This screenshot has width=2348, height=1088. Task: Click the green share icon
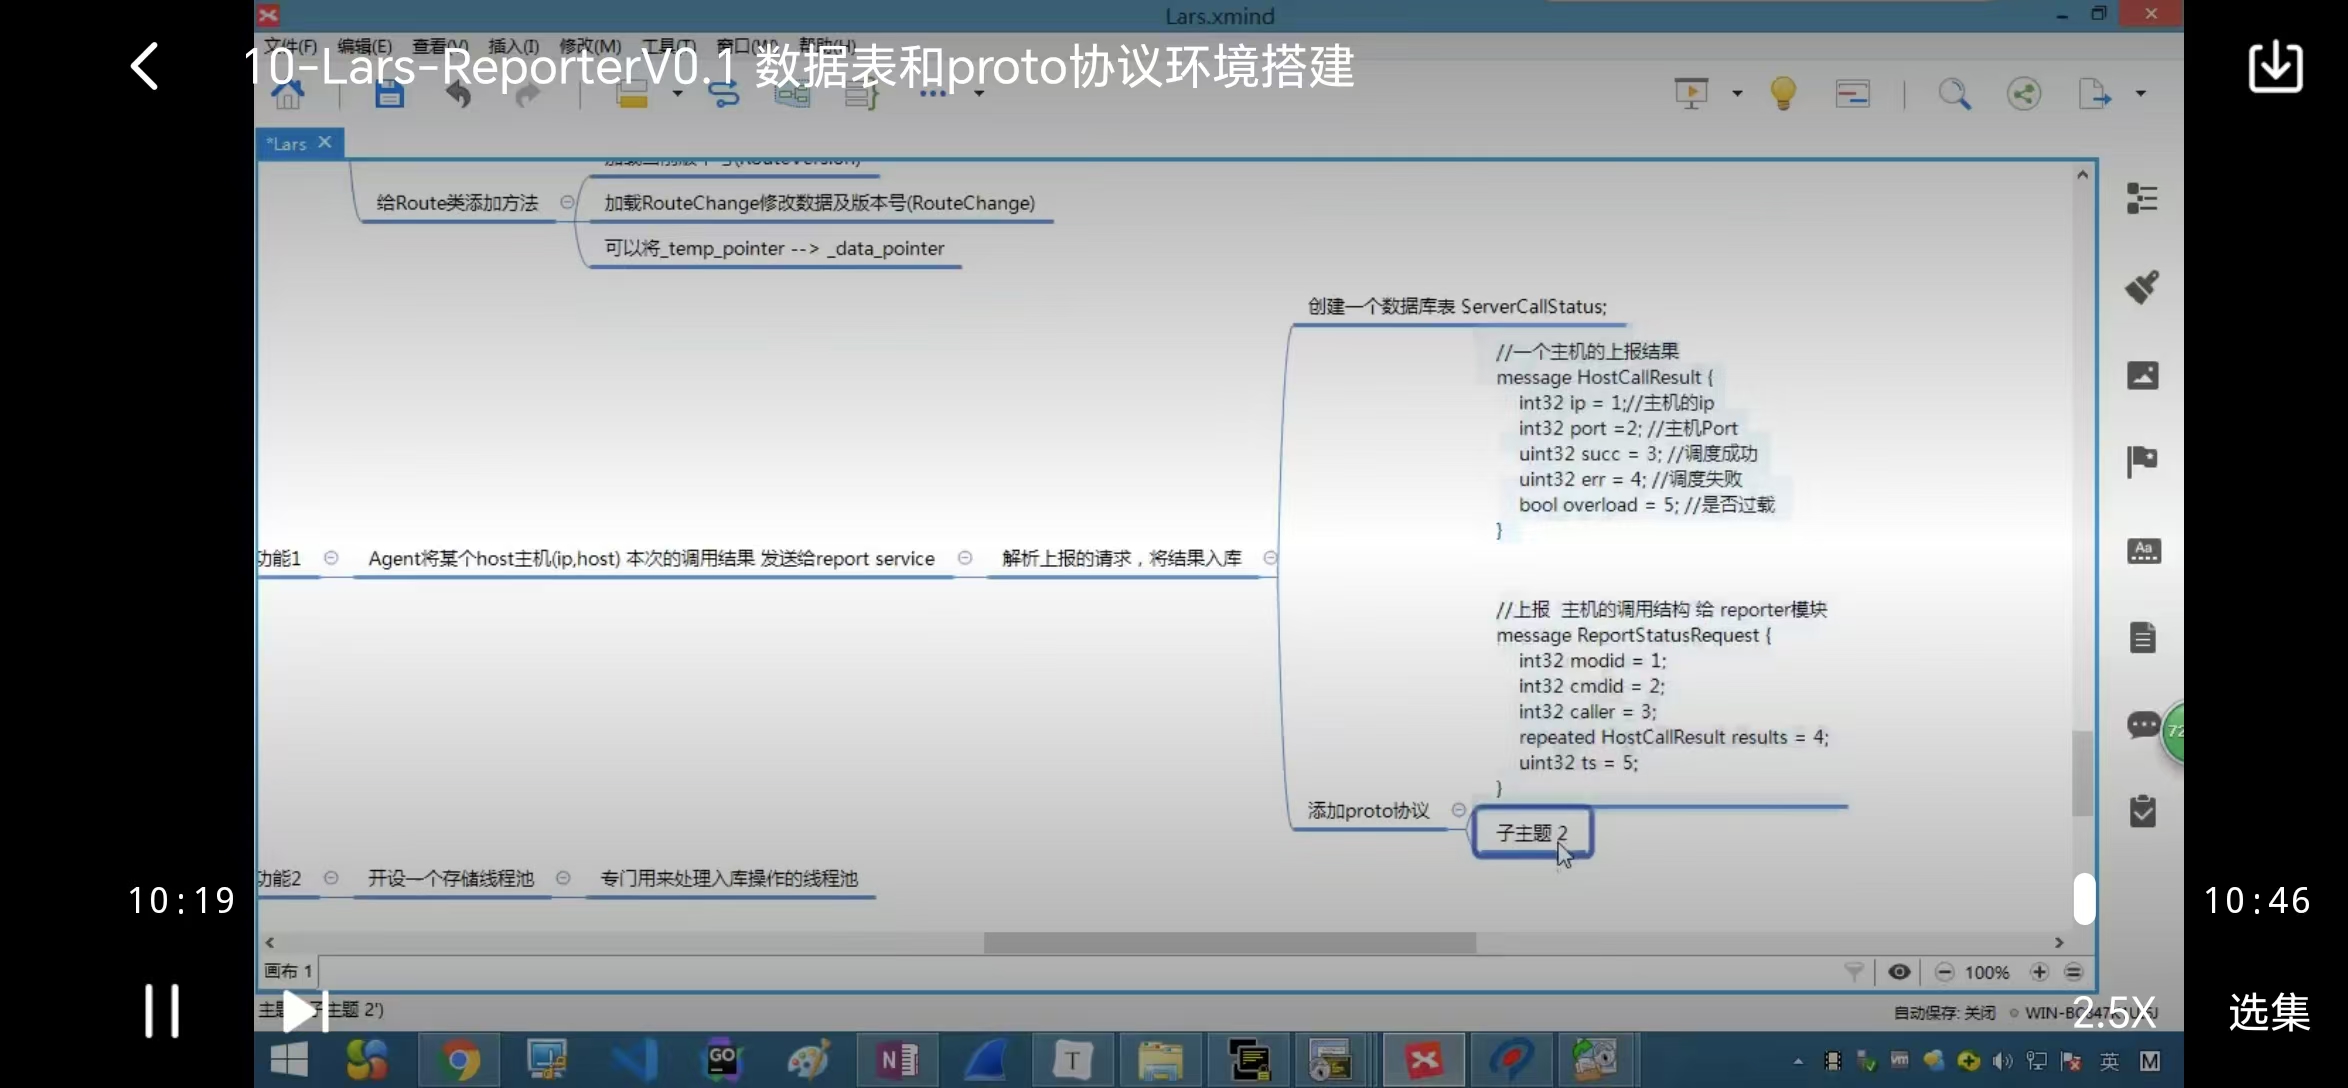coord(2024,94)
